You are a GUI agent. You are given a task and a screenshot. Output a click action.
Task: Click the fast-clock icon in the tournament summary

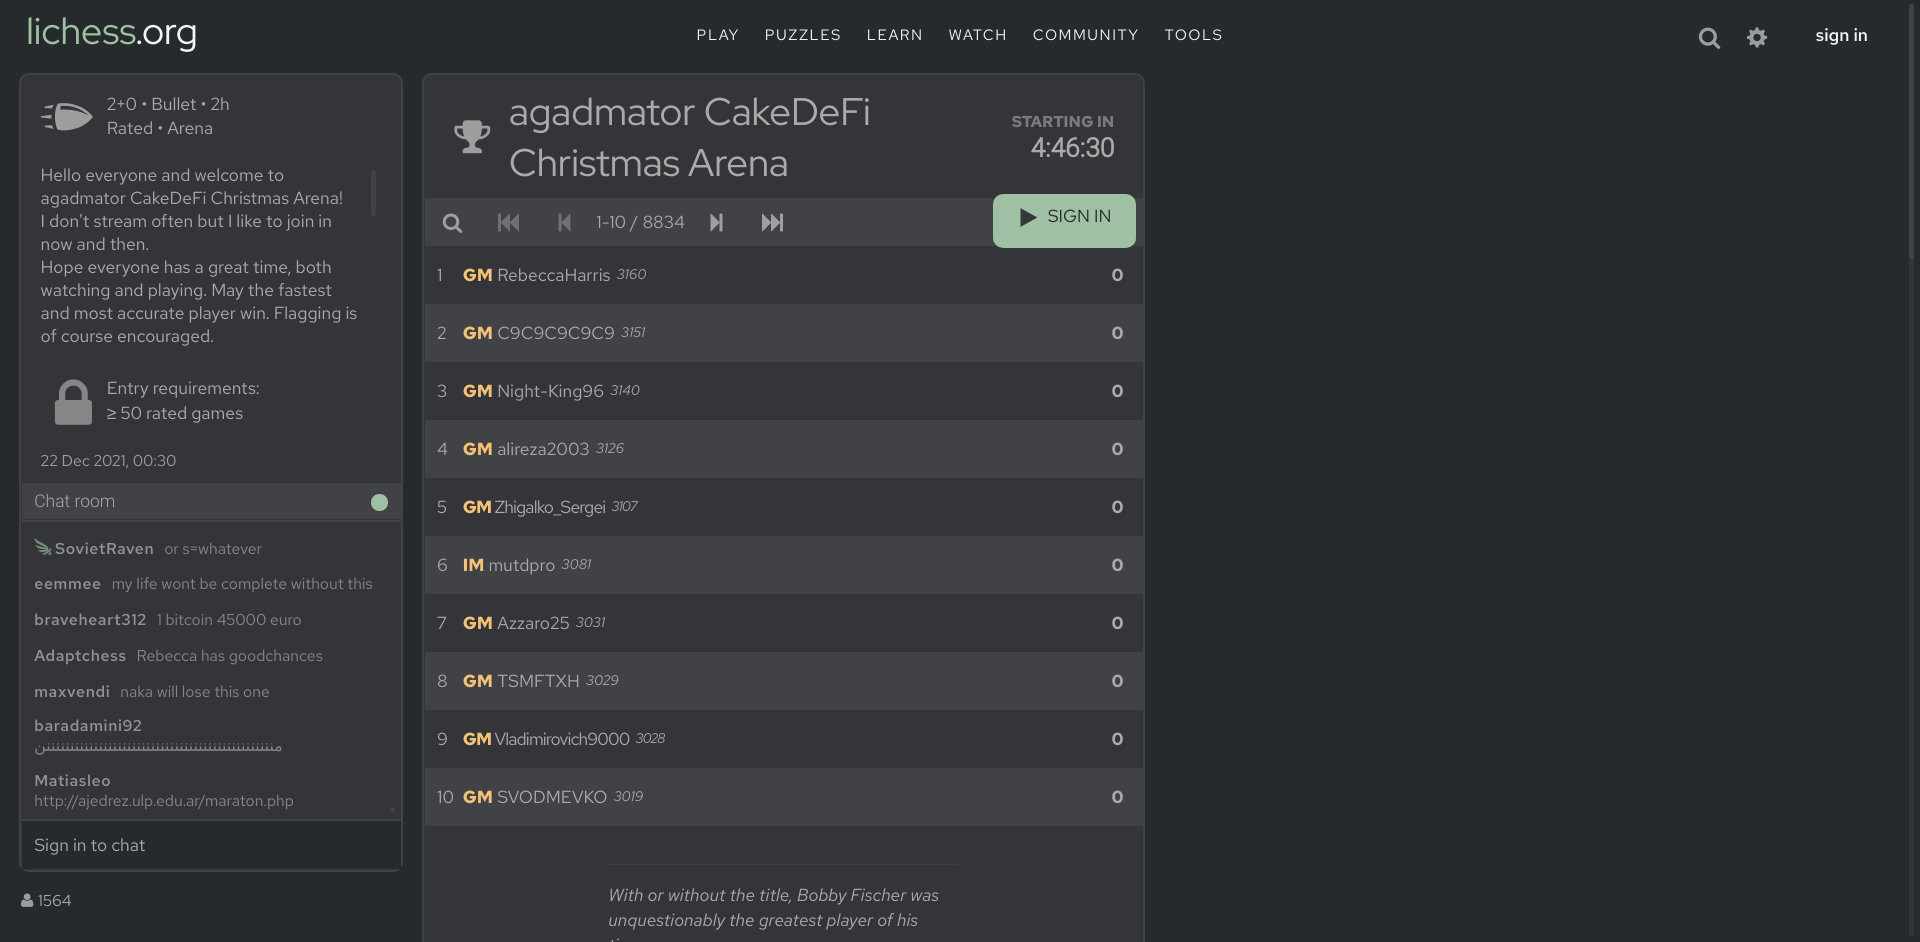(66, 115)
